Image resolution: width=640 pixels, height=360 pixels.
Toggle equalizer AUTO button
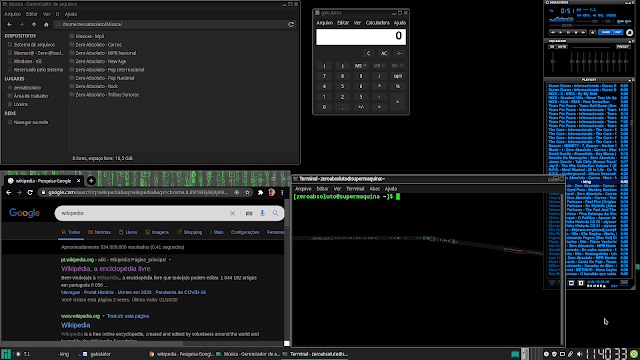(562, 47)
